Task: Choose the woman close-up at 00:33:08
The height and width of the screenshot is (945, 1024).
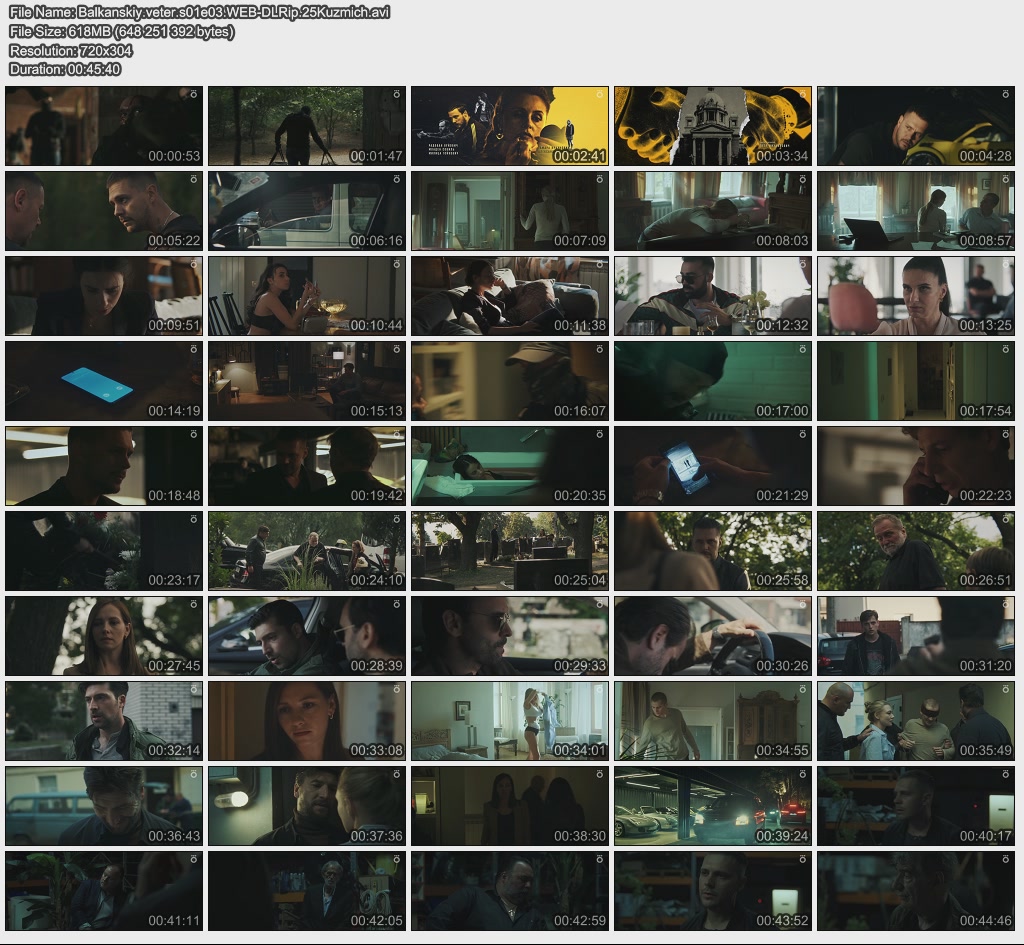Action: tap(307, 722)
